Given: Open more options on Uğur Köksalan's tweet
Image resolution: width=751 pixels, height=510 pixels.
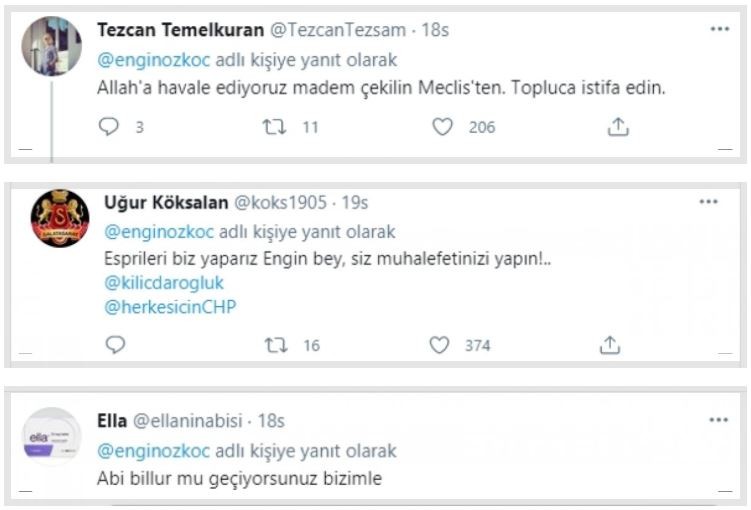Looking at the screenshot, I should 709,201.
